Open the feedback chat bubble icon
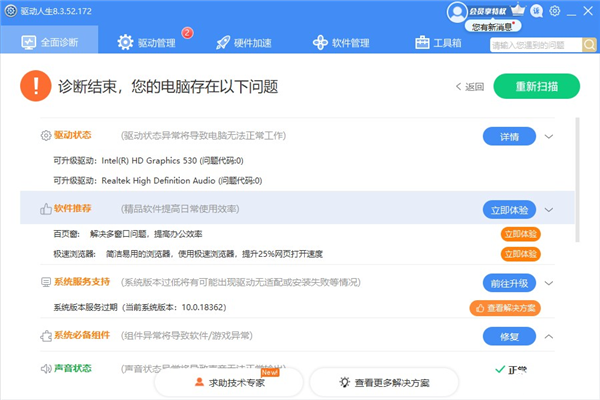 coord(536,11)
